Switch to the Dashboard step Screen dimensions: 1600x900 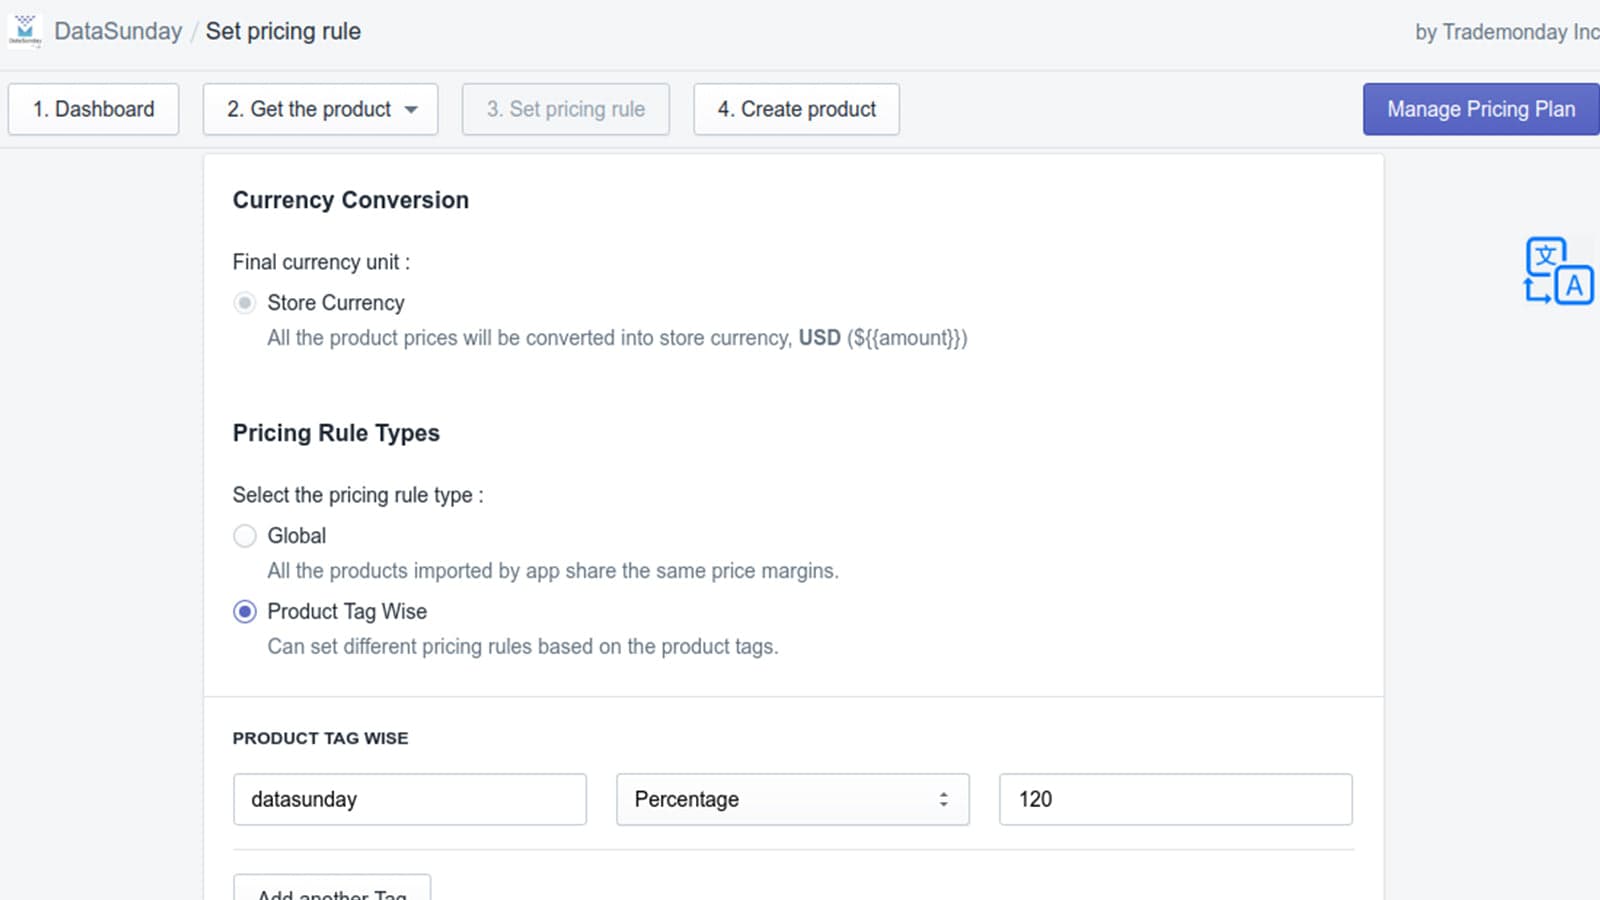[93, 109]
